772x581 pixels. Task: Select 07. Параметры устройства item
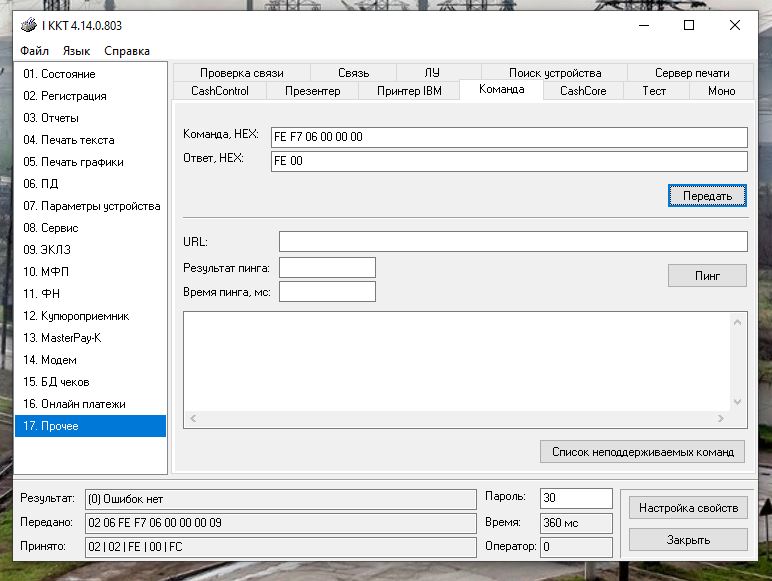pyautogui.click(x=91, y=206)
